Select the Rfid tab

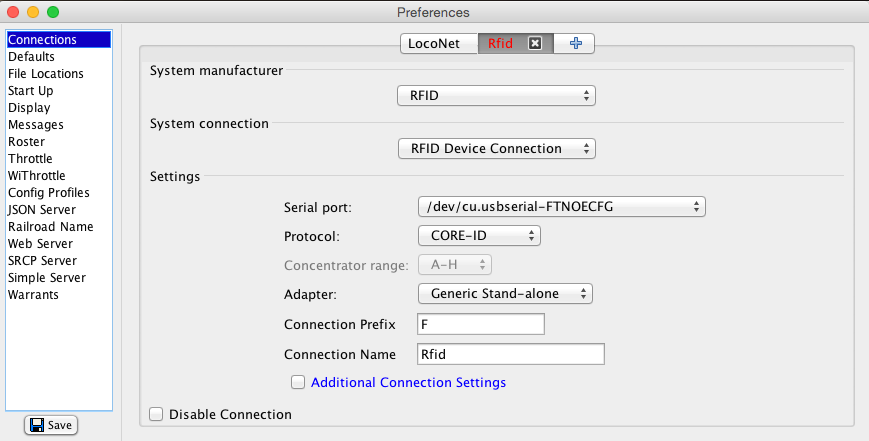point(501,44)
